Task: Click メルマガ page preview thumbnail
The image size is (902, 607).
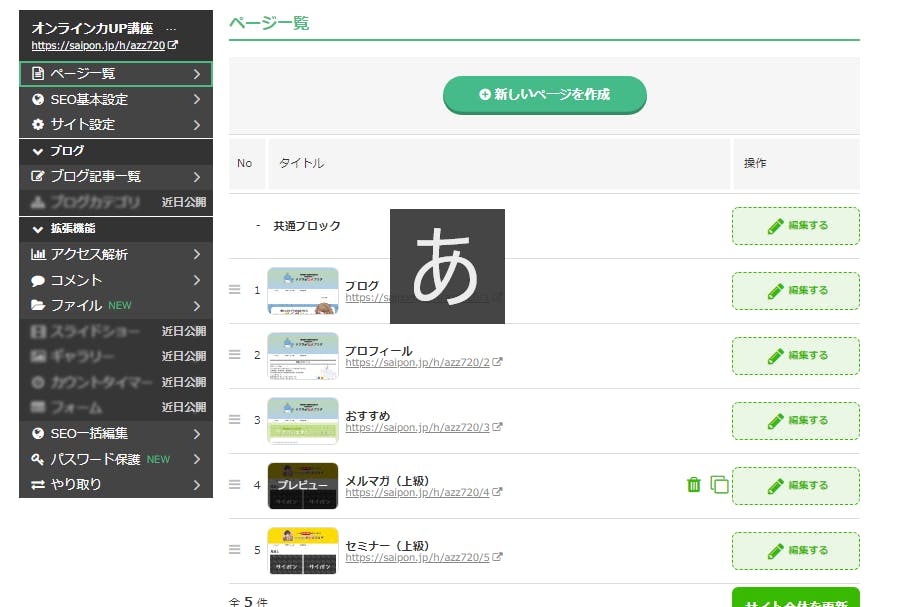Action: point(303,485)
